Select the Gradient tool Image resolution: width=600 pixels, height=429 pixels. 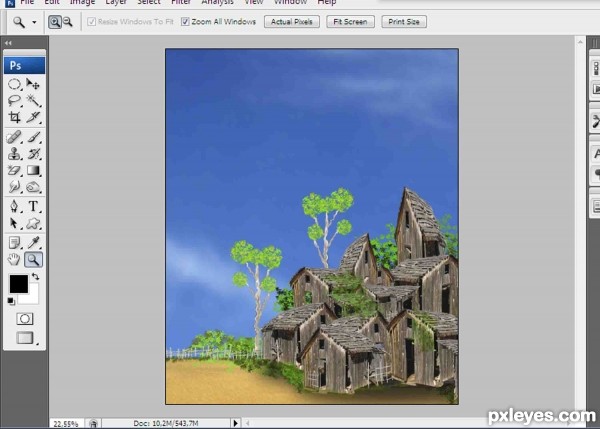[33, 170]
